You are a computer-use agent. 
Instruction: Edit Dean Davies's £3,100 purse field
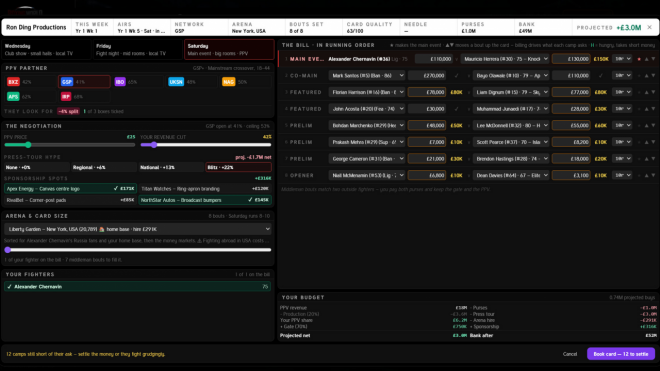[571, 176]
